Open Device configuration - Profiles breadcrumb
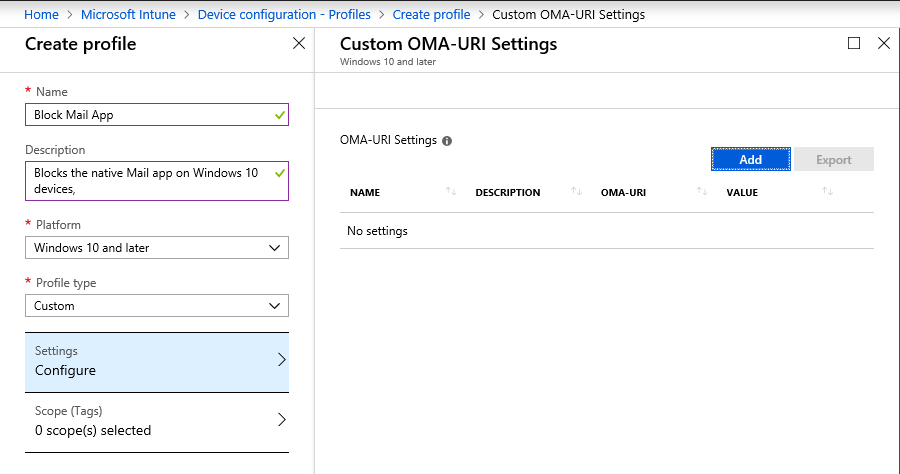This screenshot has height=474, width=900. [284, 15]
